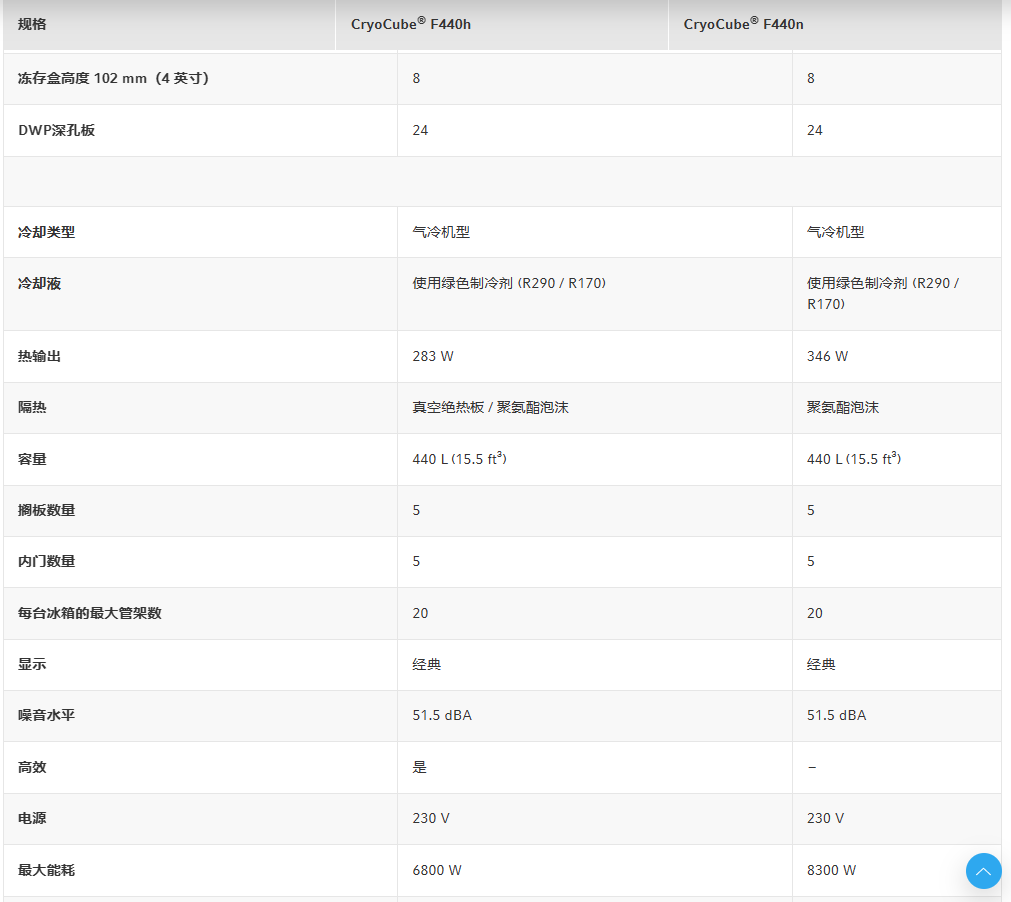Click the 隔热 row label
This screenshot has width=1011, height=902.
[x=32, y=407]
